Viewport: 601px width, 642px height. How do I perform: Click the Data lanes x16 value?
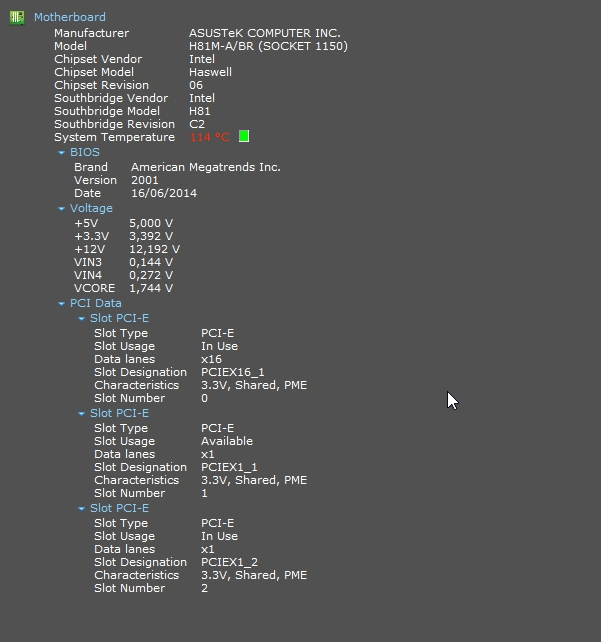[x=211, y=359]
